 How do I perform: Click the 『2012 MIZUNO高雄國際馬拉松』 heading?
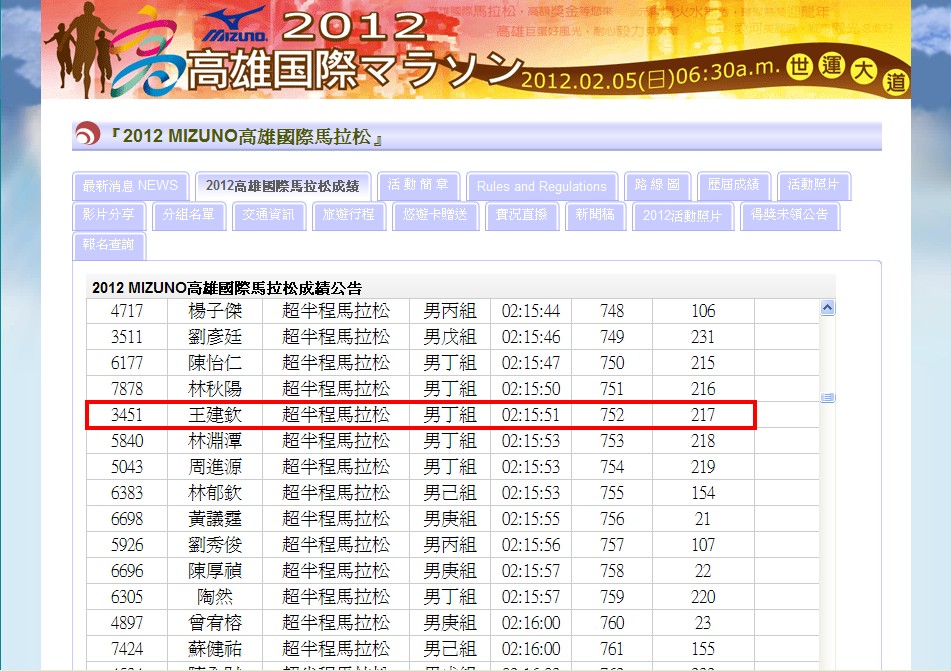pyautogui.click(x=246, y=136)
